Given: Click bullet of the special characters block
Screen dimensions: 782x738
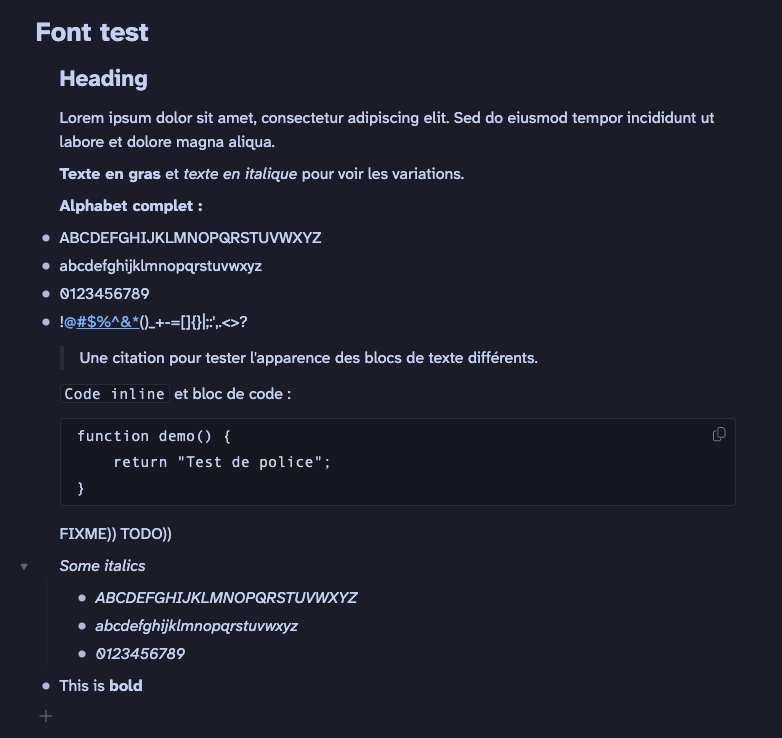Looking at the screenshot, I should coord(46,322).
